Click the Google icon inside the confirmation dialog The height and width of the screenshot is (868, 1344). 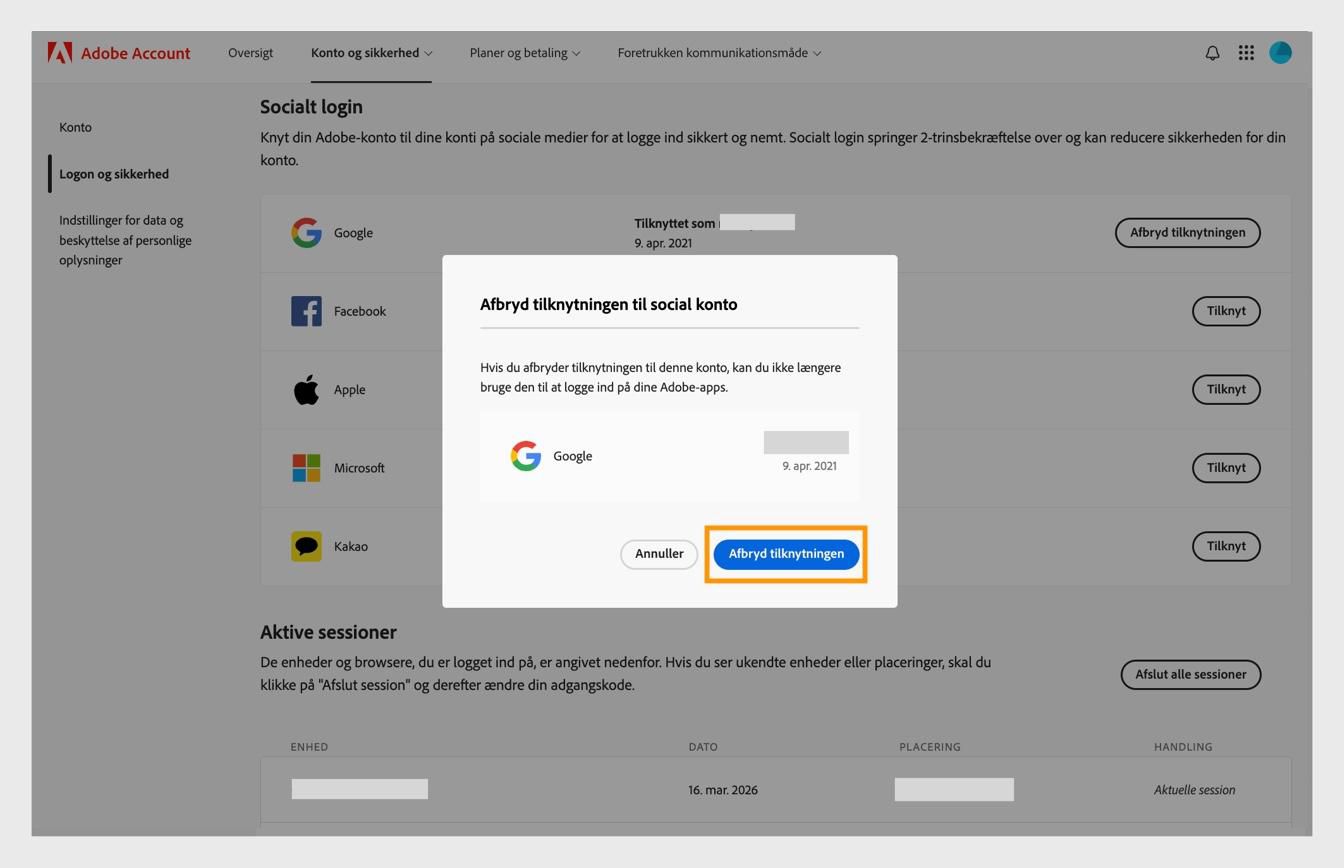[525, 456]
